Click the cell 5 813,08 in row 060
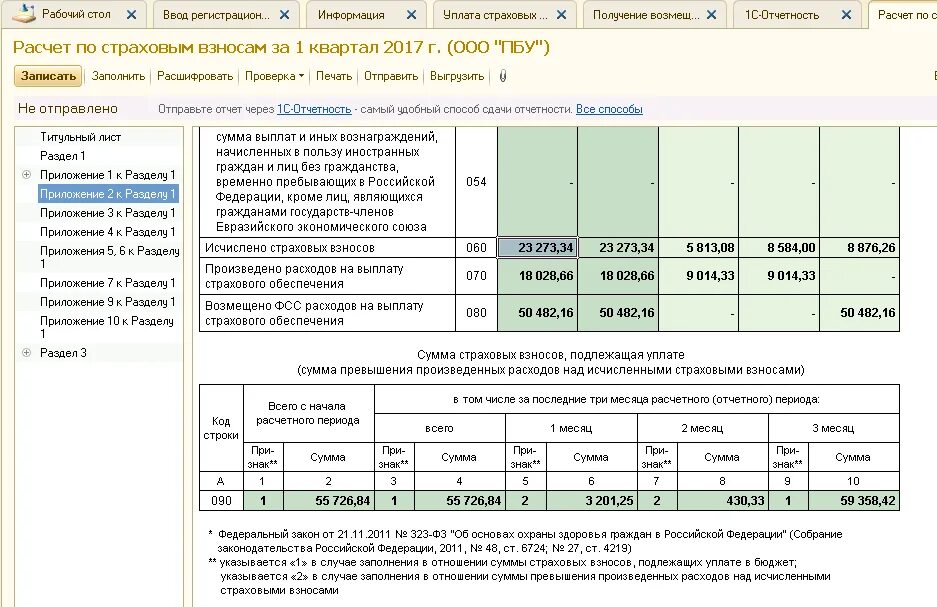Screen dimensions: 937x607 click(699, 247)
